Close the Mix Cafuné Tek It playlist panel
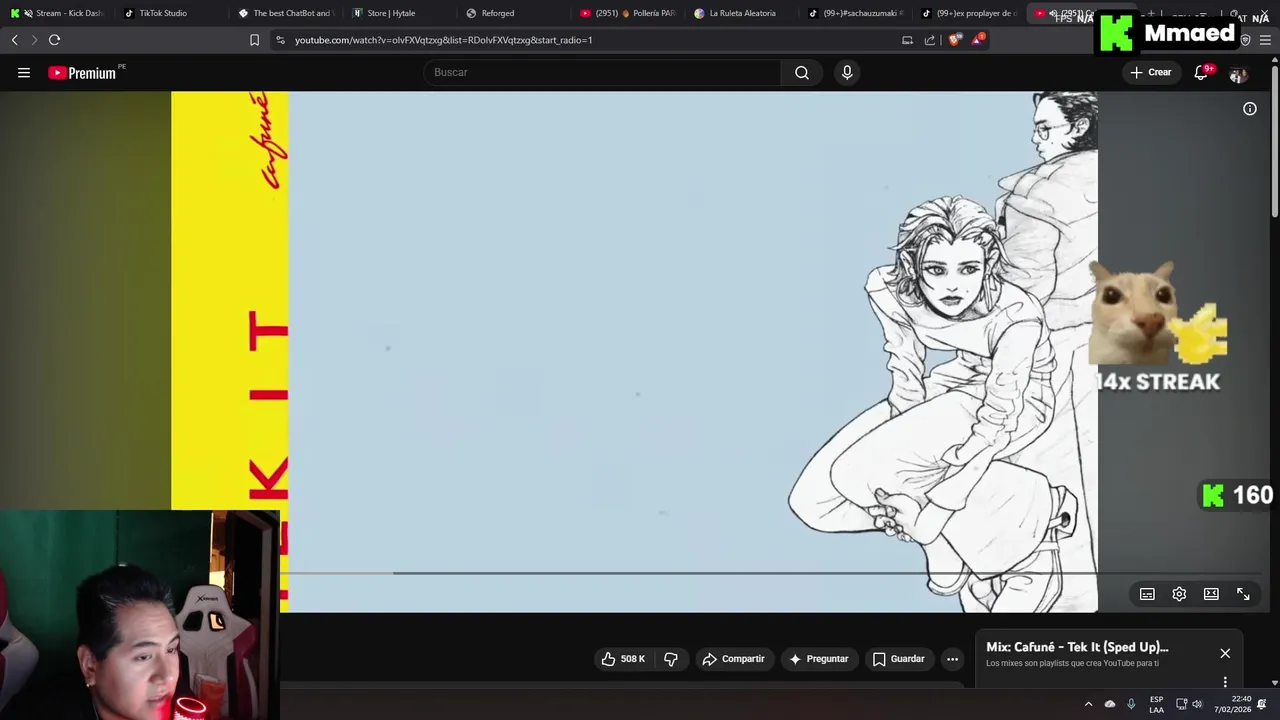This screenshot has width=1280, height=720. click(x=1225, y=653)
